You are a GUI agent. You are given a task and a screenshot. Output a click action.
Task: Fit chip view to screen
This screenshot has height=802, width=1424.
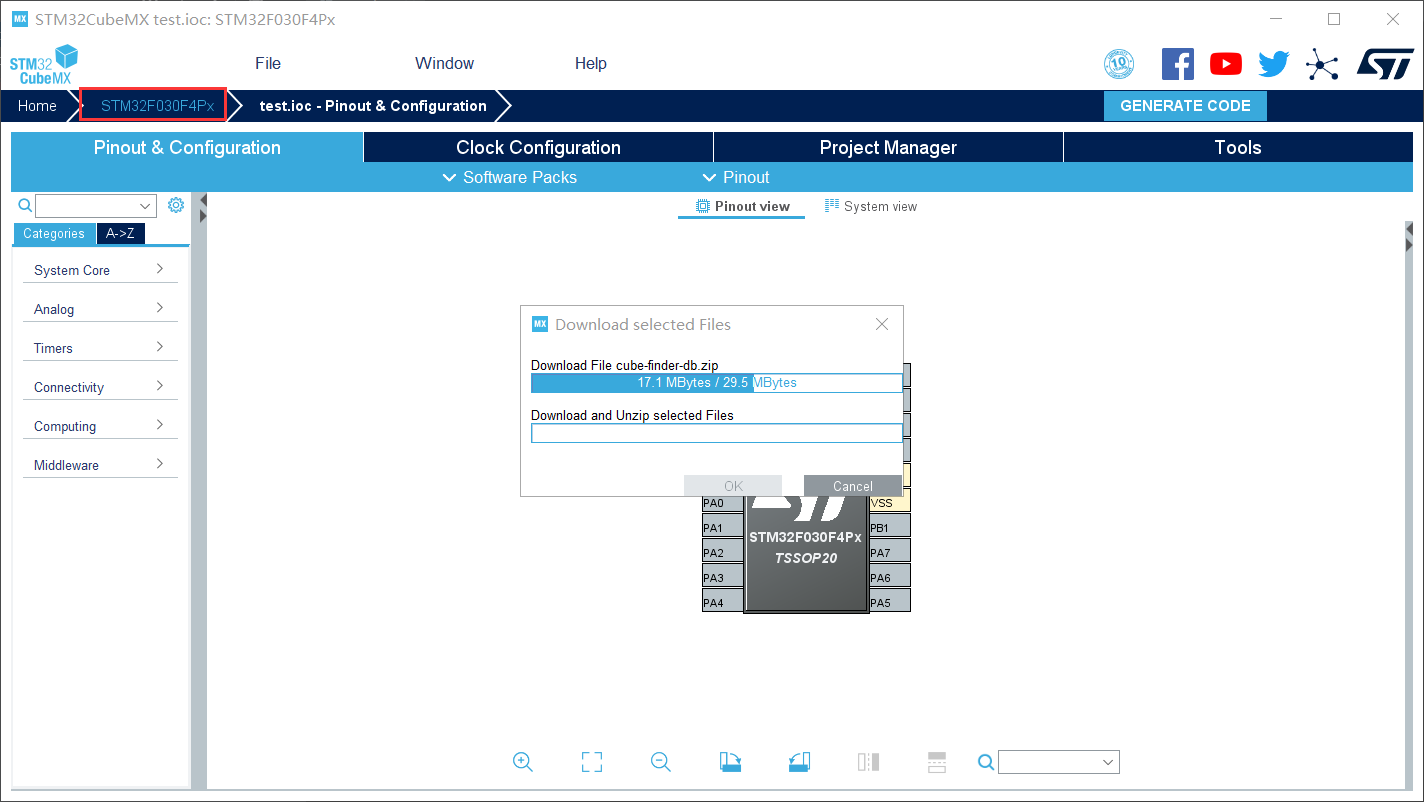coord(592,762)
